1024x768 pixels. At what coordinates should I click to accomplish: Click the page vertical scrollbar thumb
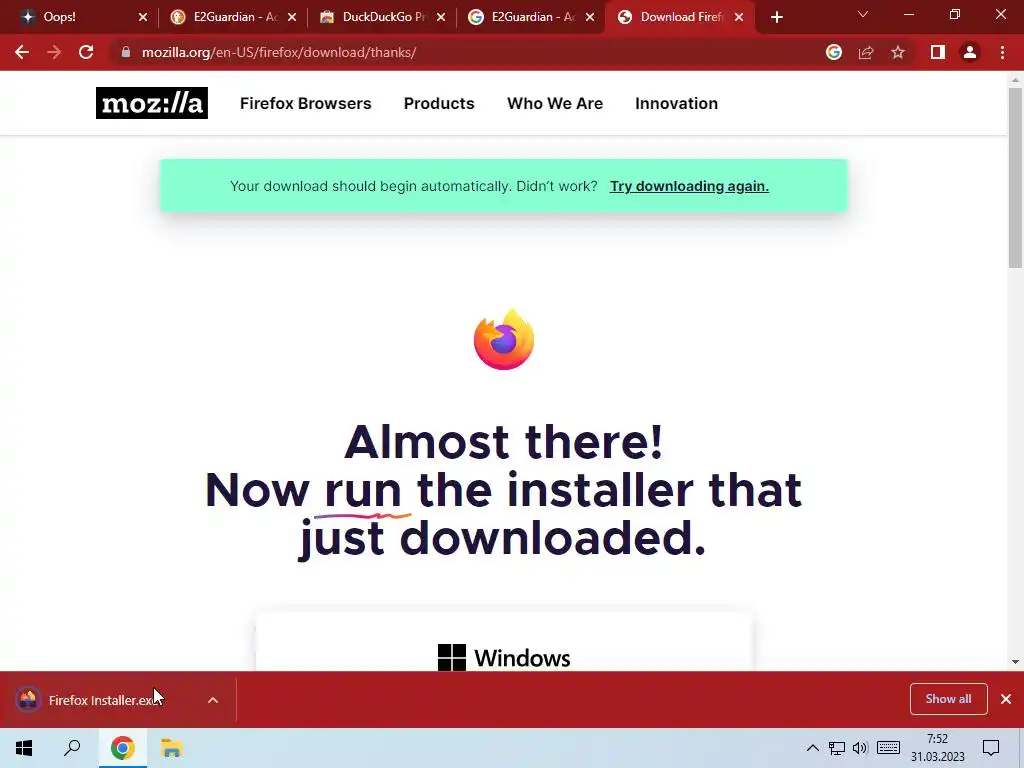[x=1015, y=178]
